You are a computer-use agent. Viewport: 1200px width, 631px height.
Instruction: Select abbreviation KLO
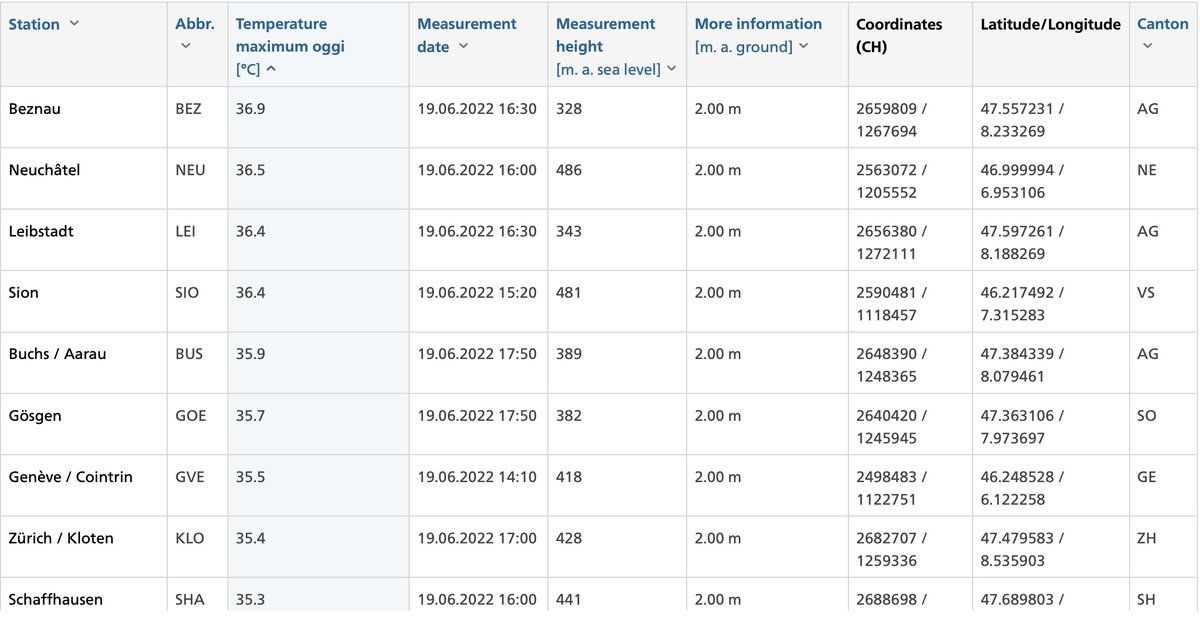tap(189, 538)
